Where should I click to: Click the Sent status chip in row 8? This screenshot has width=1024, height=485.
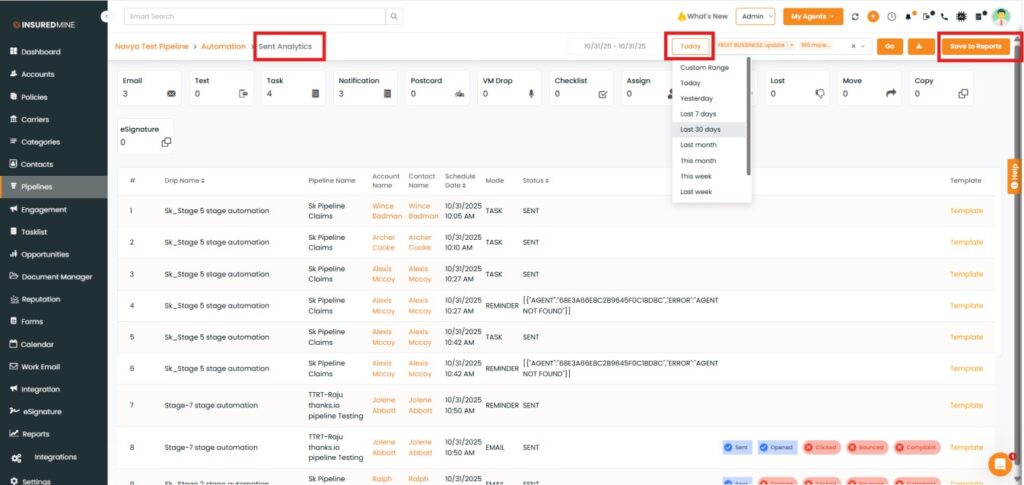tap(737, 447)
